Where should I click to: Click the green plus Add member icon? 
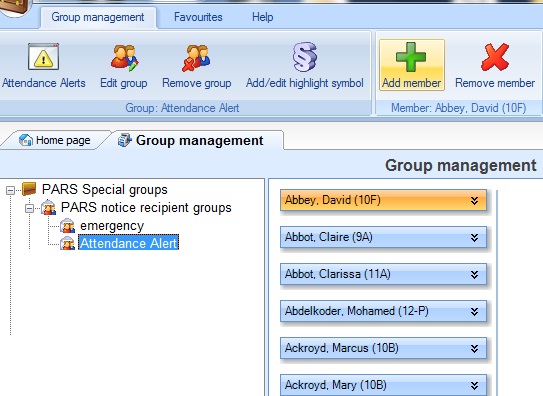pos(411,57)
